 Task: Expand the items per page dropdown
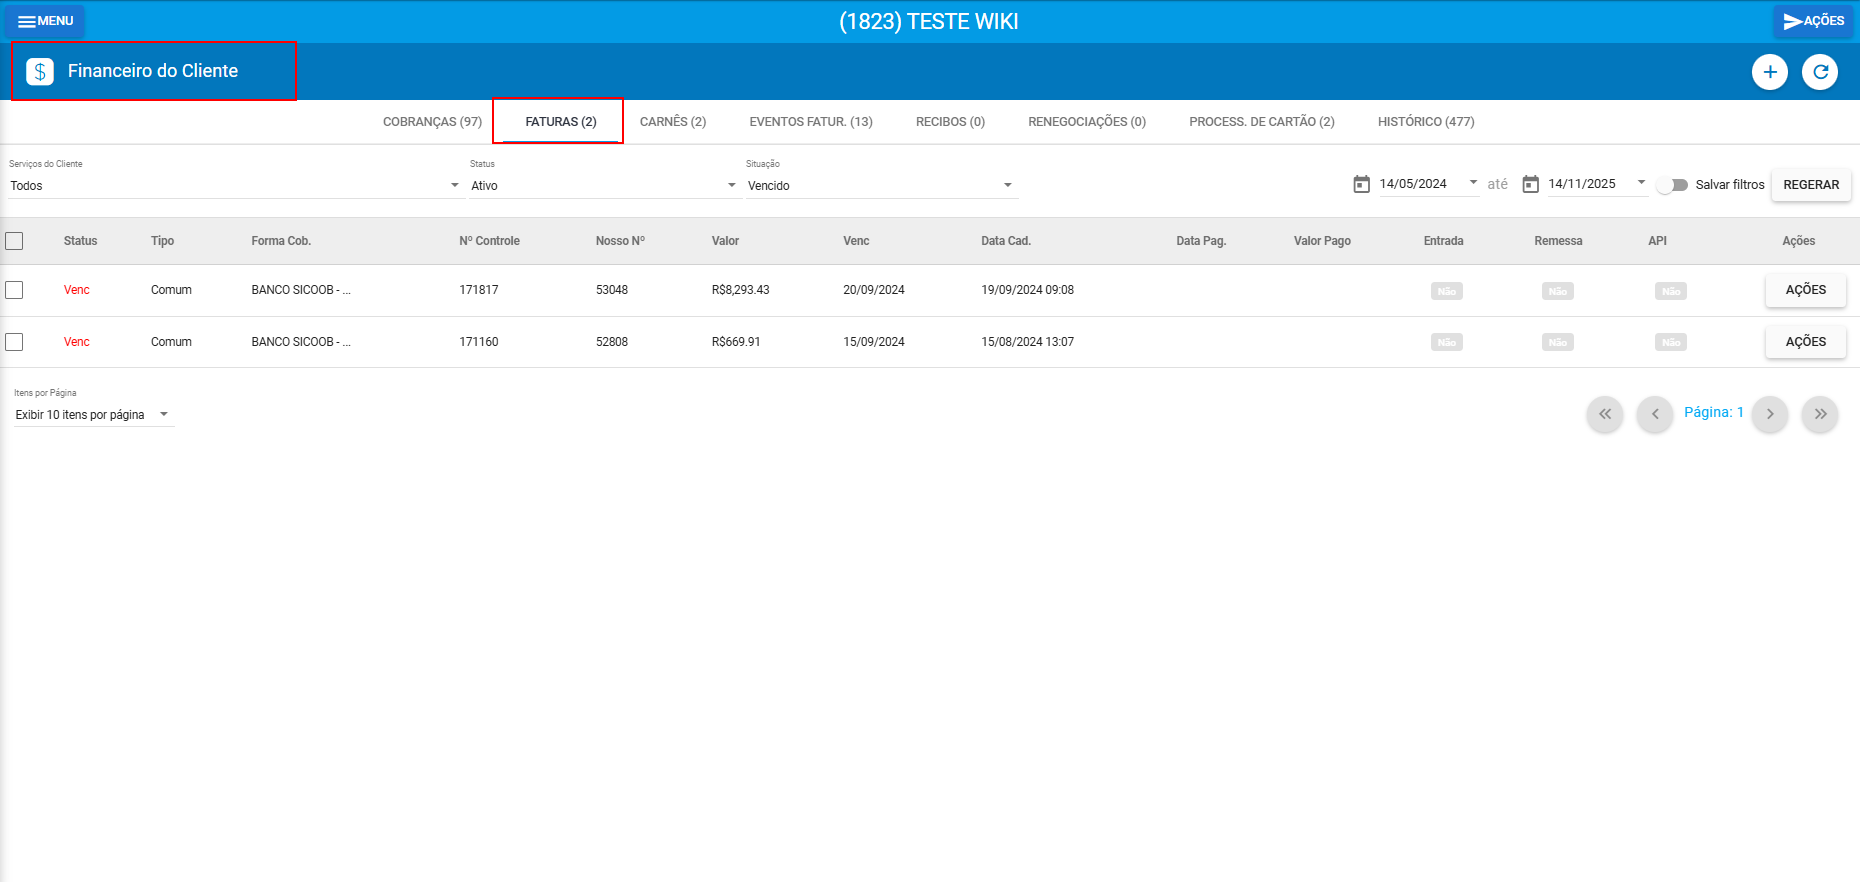[94, 415]
